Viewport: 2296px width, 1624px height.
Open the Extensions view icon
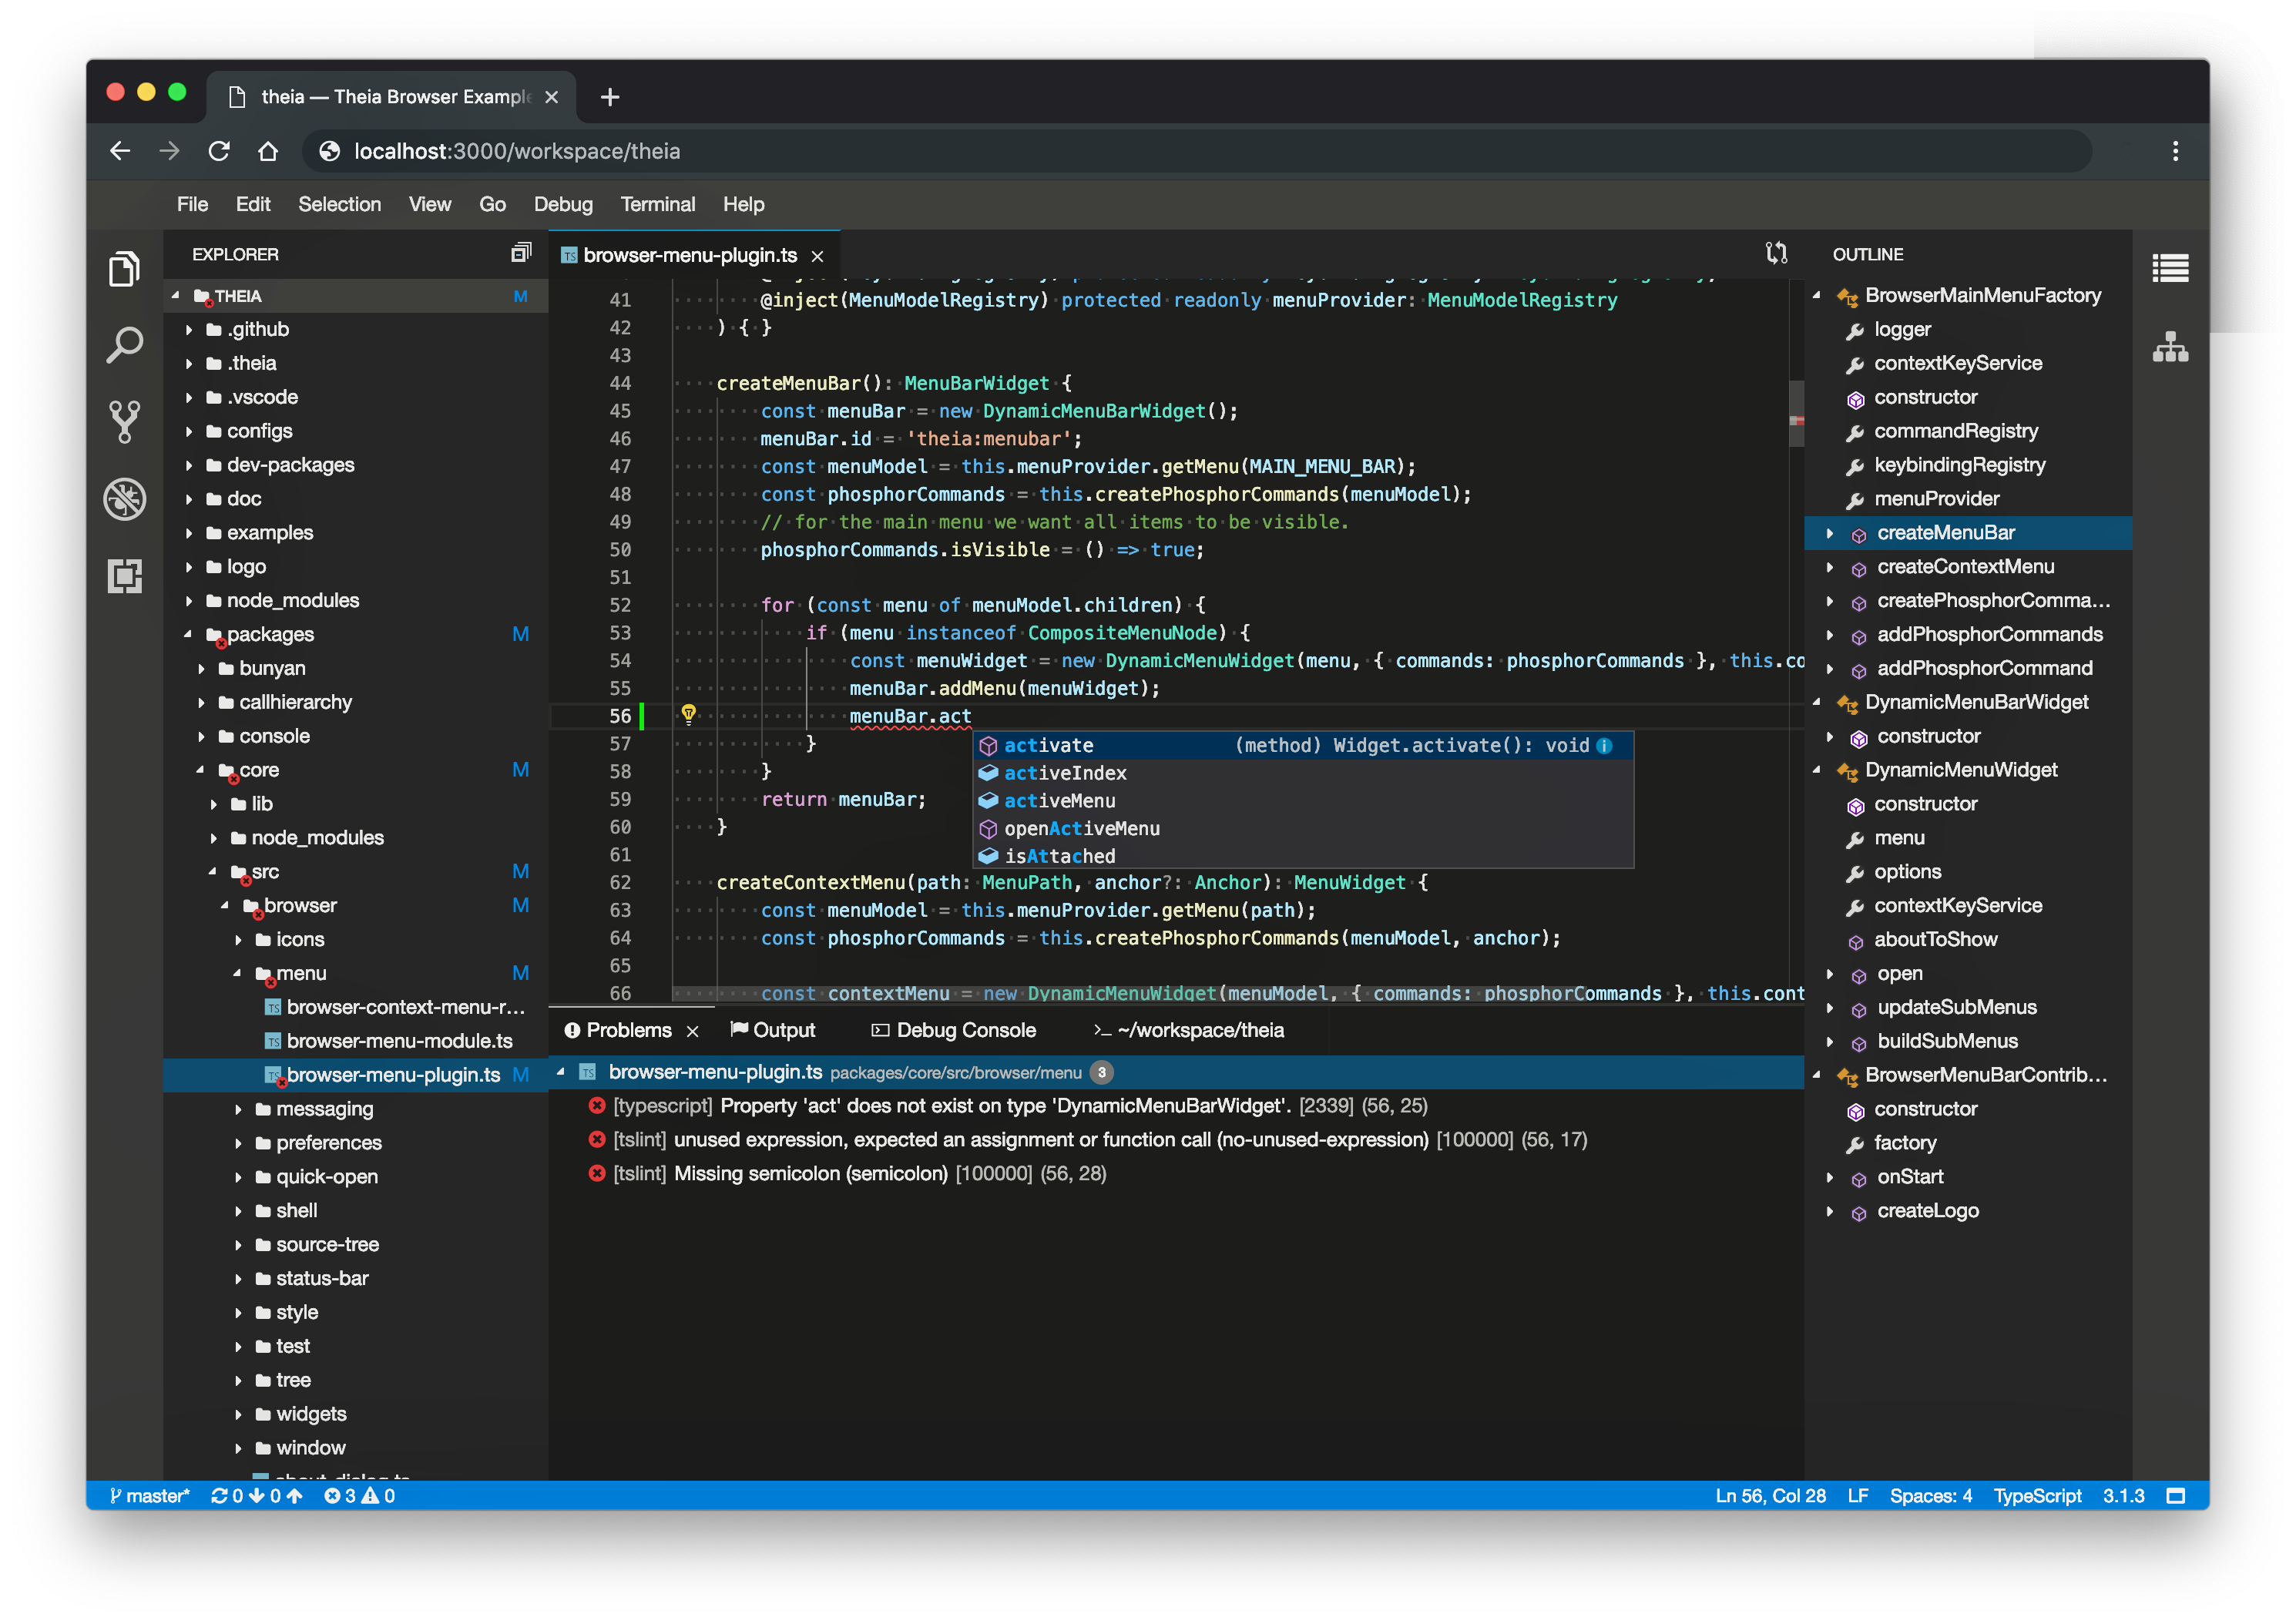click(x=124, y=575)
